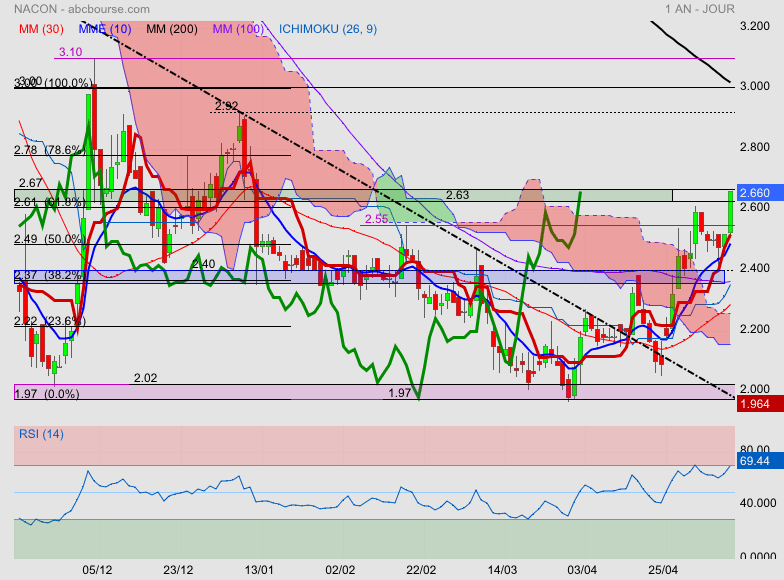Click the MM (30) legend label
784x580 pixels.
[41, 29]
